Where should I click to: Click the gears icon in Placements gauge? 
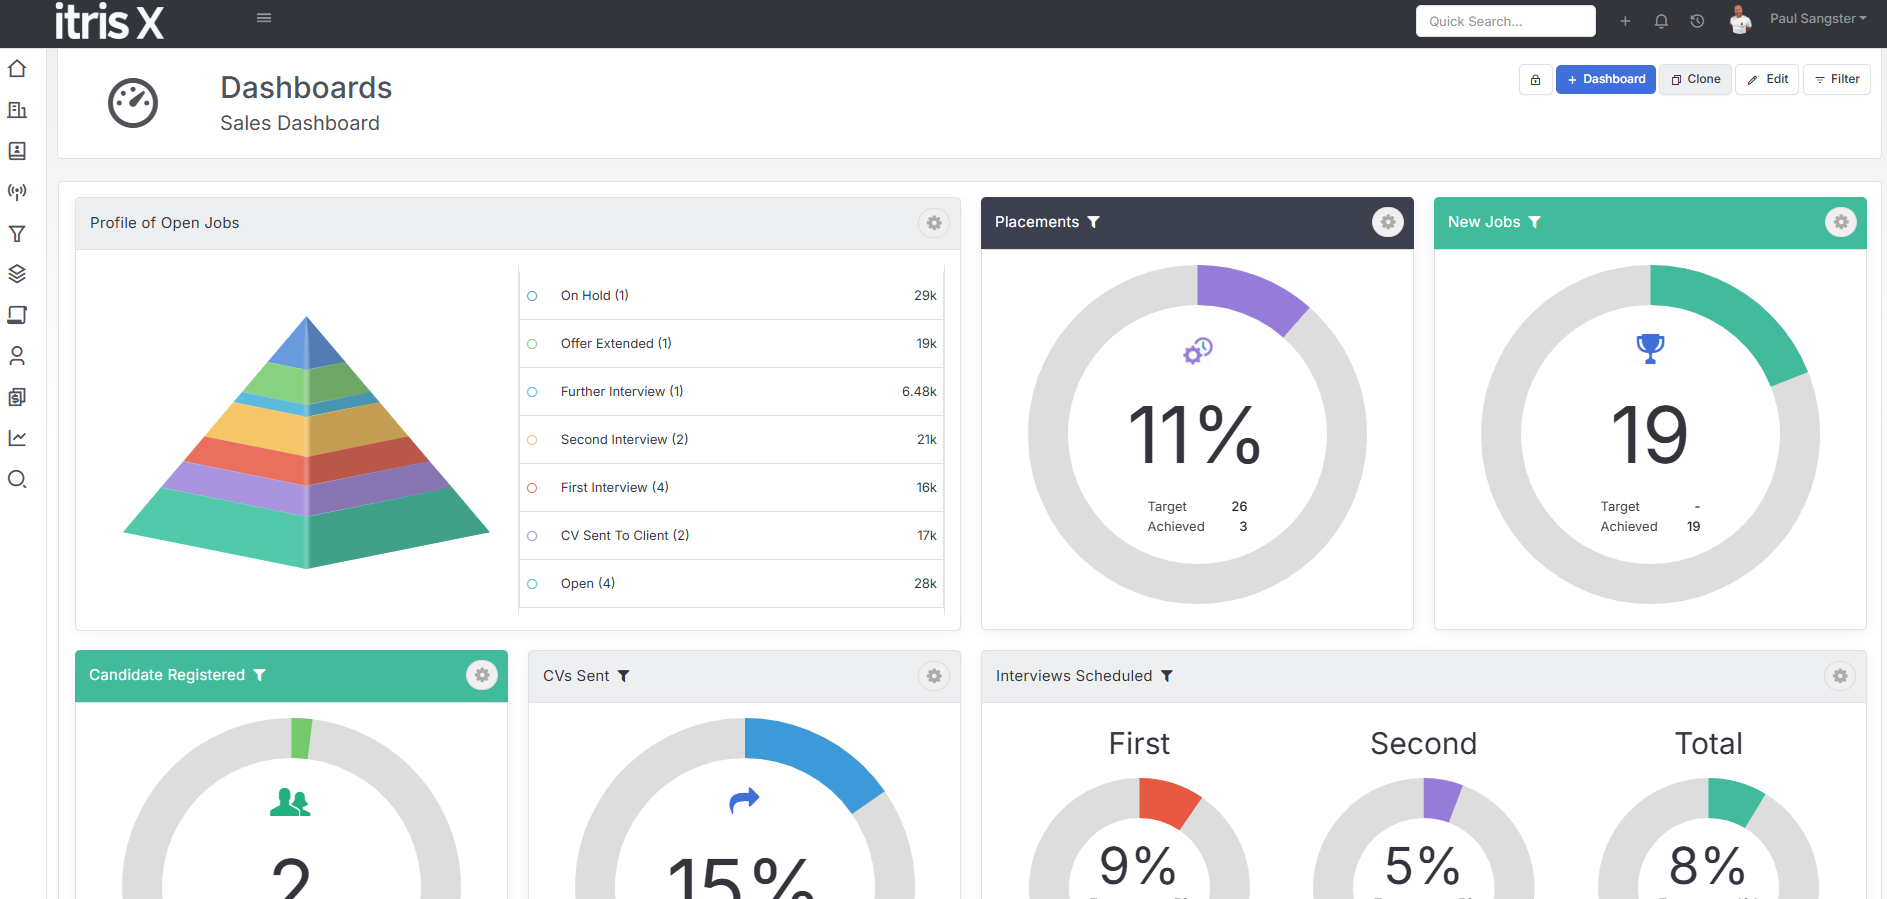[x=1198, y=351]
